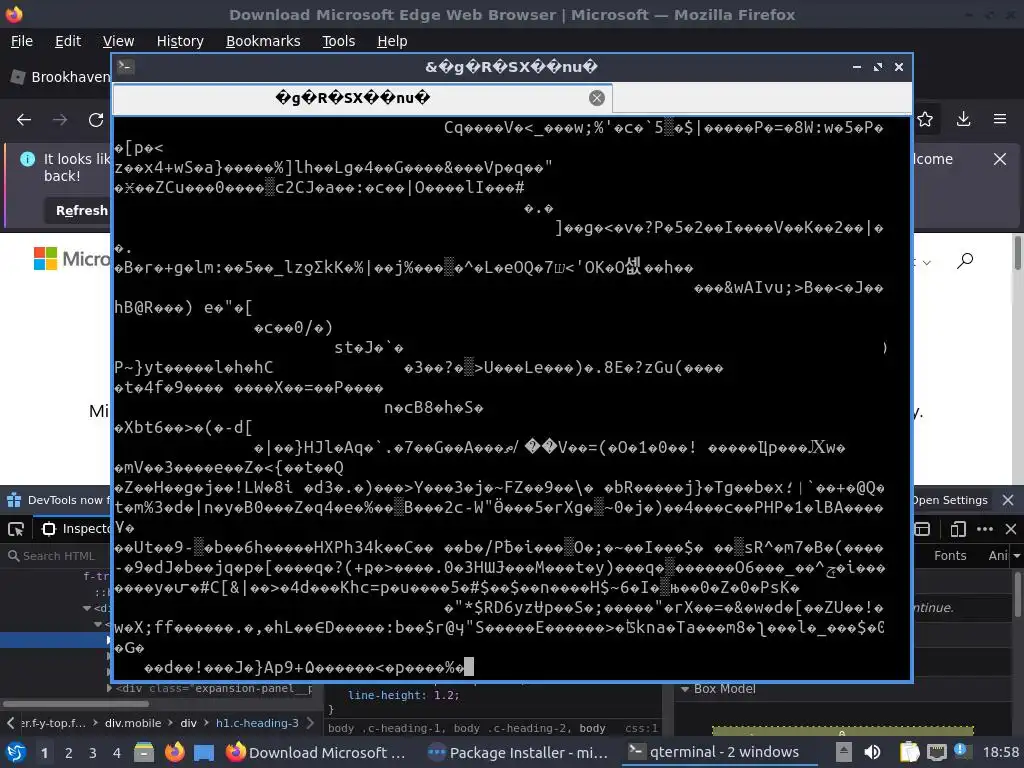1024x768 pixels.
Task: Click the div.mobile breadcrumb
Action: pos(133,723)
